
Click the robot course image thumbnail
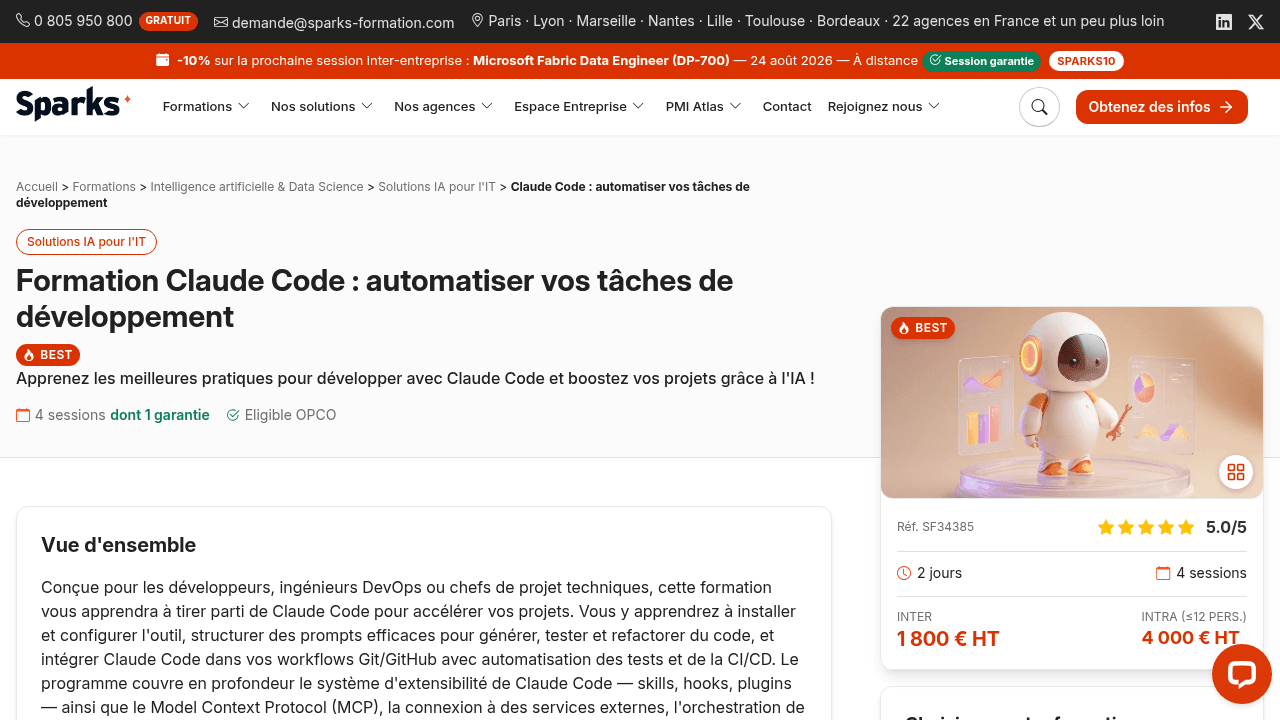click(1072, 402)
